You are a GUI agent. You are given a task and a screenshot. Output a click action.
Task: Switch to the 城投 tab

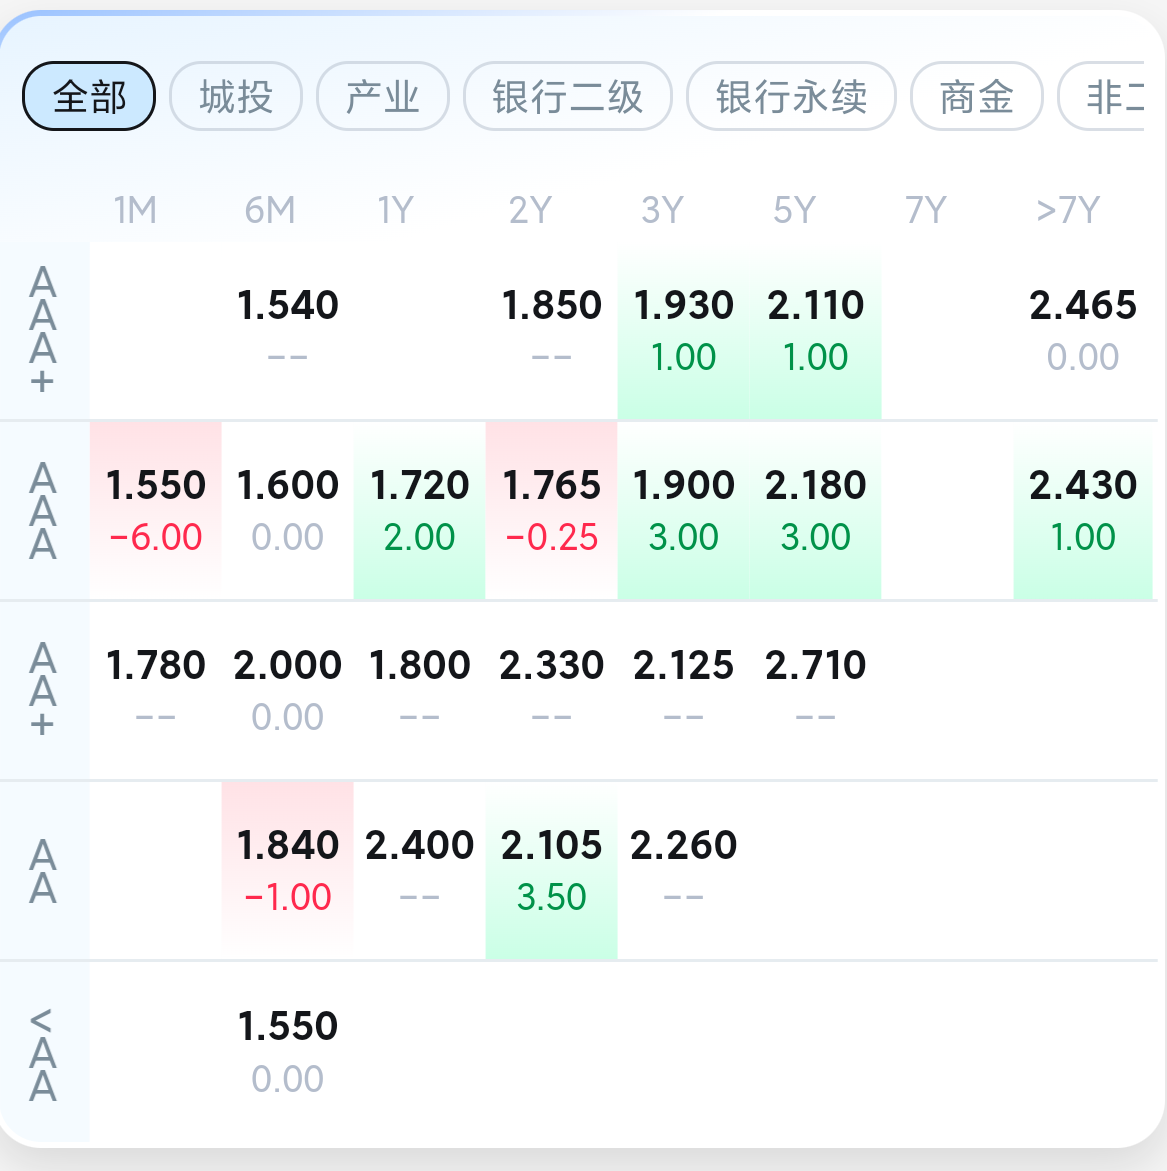pyautogui.click(x=236, y=97)
